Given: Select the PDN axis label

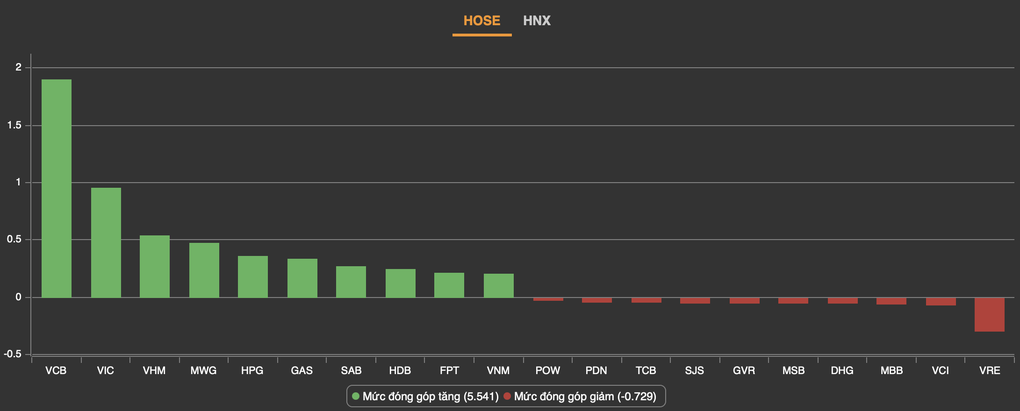Looking at the screenshot, I should pyautogui.click(x=597, y=371).
